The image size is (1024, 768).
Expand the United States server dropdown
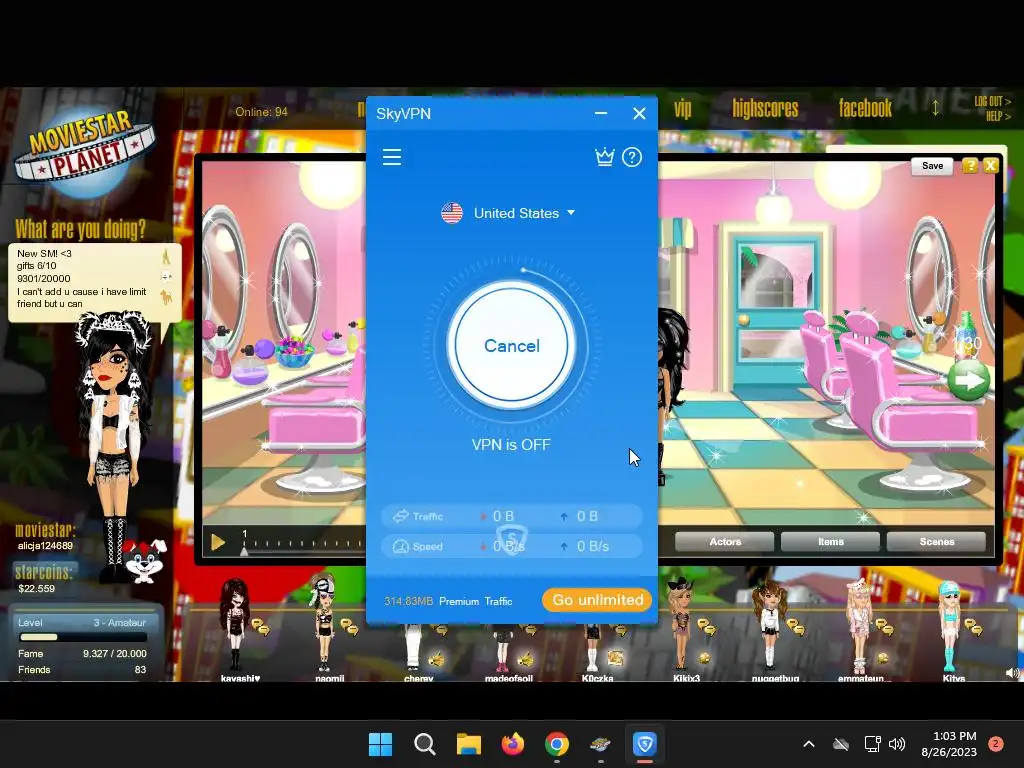tap(571, 213)
